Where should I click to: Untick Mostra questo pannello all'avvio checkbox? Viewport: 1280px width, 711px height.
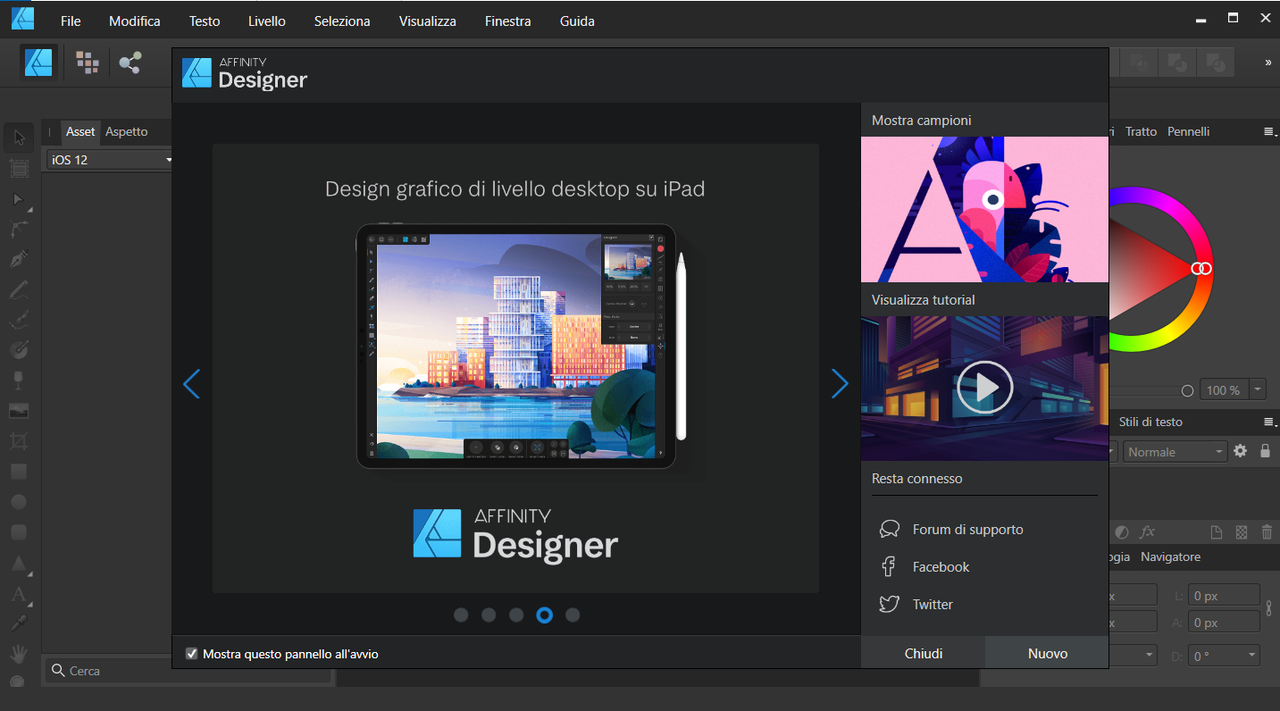tap(192, 654)
